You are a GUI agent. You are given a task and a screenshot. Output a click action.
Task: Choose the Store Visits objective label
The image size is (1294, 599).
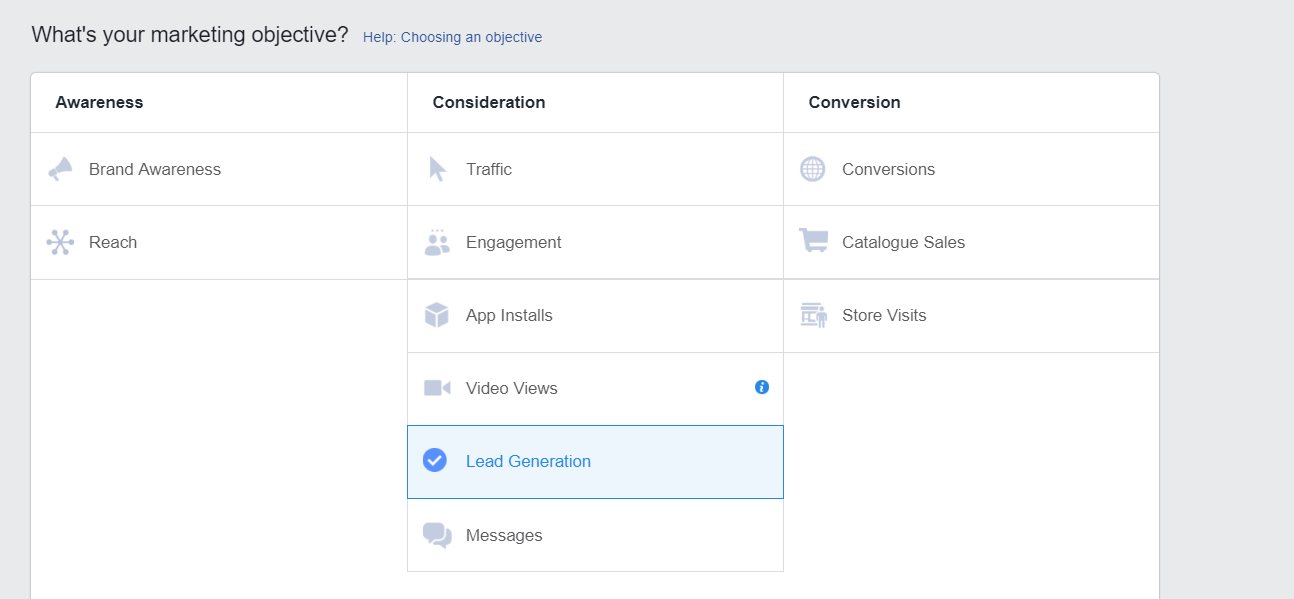[x=884, y=315]
